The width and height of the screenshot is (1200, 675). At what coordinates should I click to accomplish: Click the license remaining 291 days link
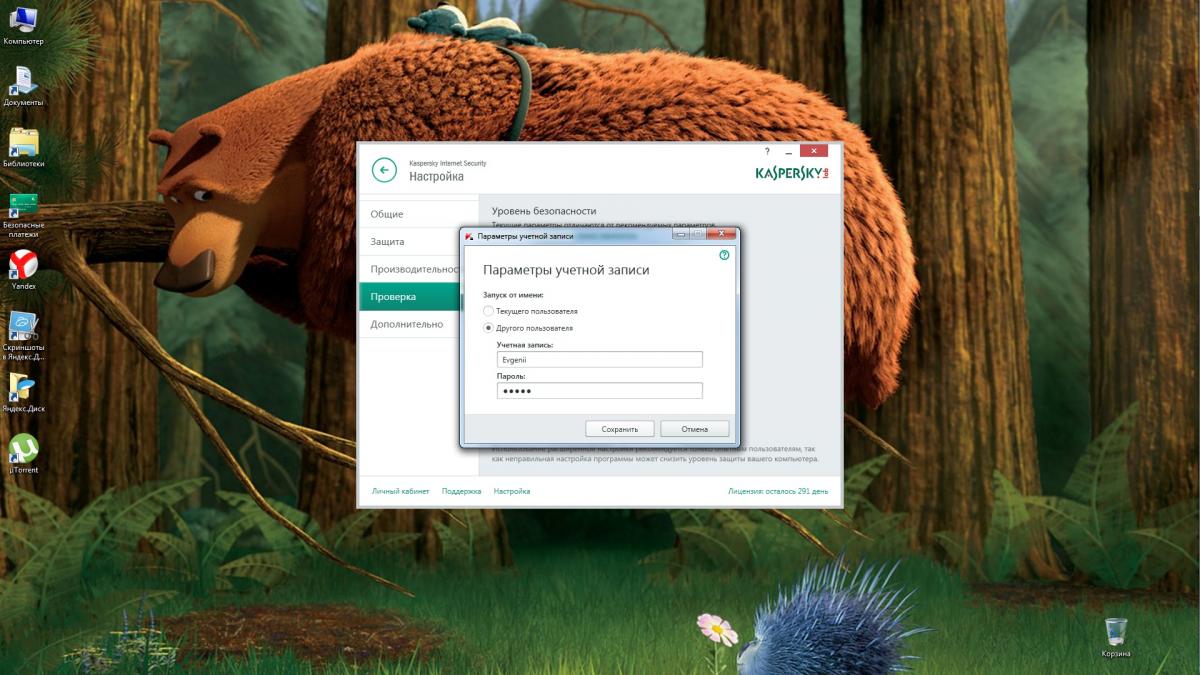click(x=778, y=491)
